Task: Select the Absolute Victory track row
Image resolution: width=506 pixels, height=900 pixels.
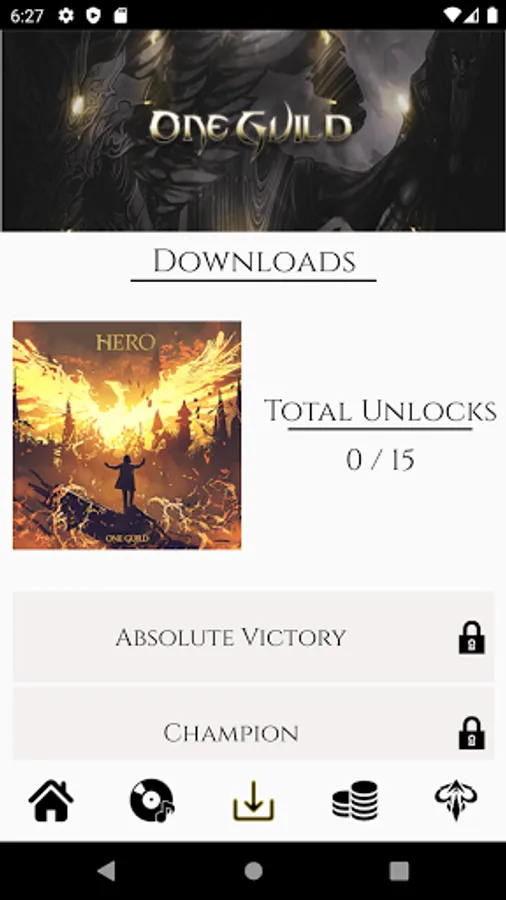Action: click(x=253, y=637)
